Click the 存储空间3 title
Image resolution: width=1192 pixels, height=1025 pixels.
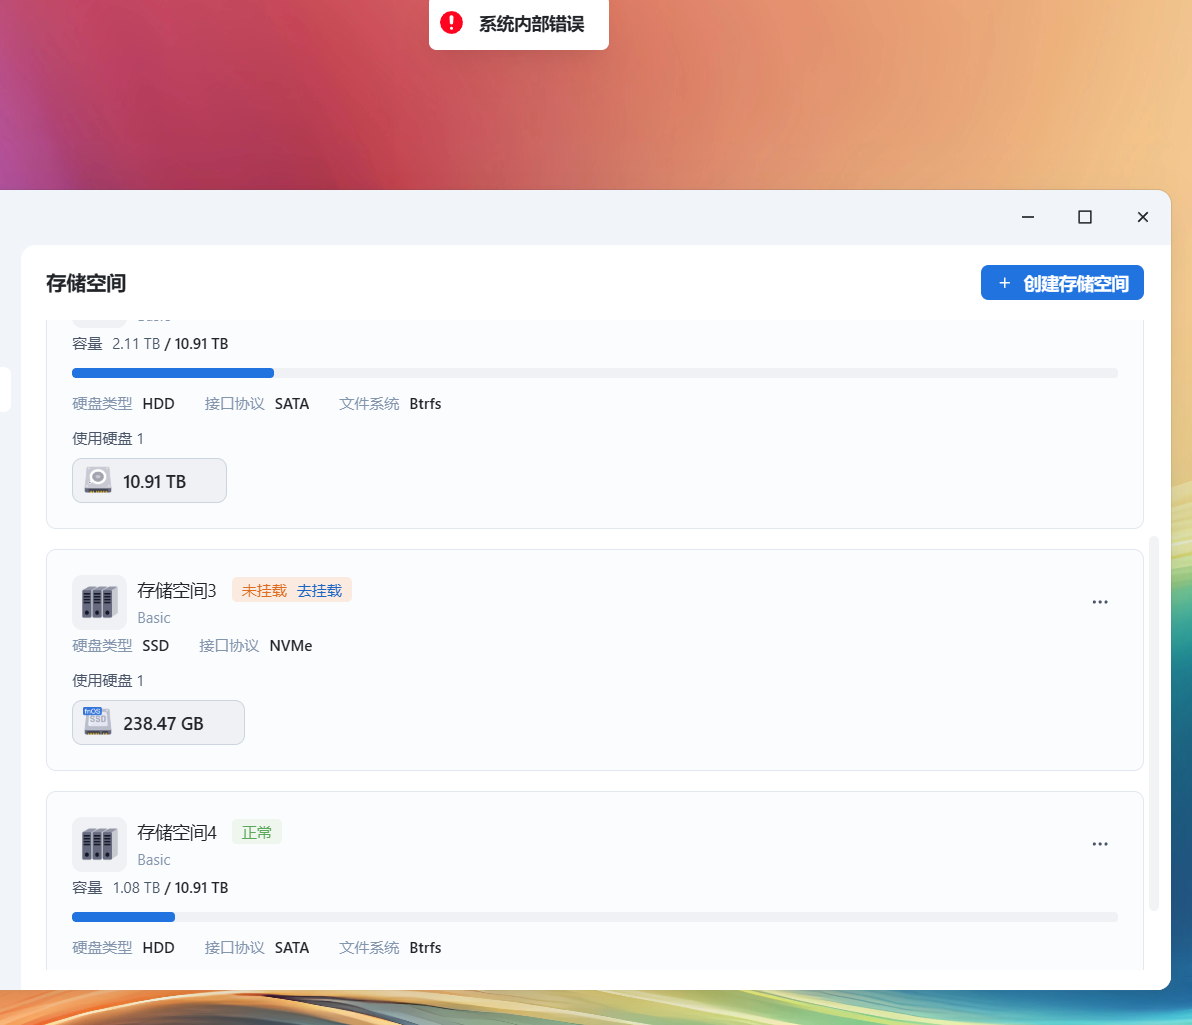[176, 591]
